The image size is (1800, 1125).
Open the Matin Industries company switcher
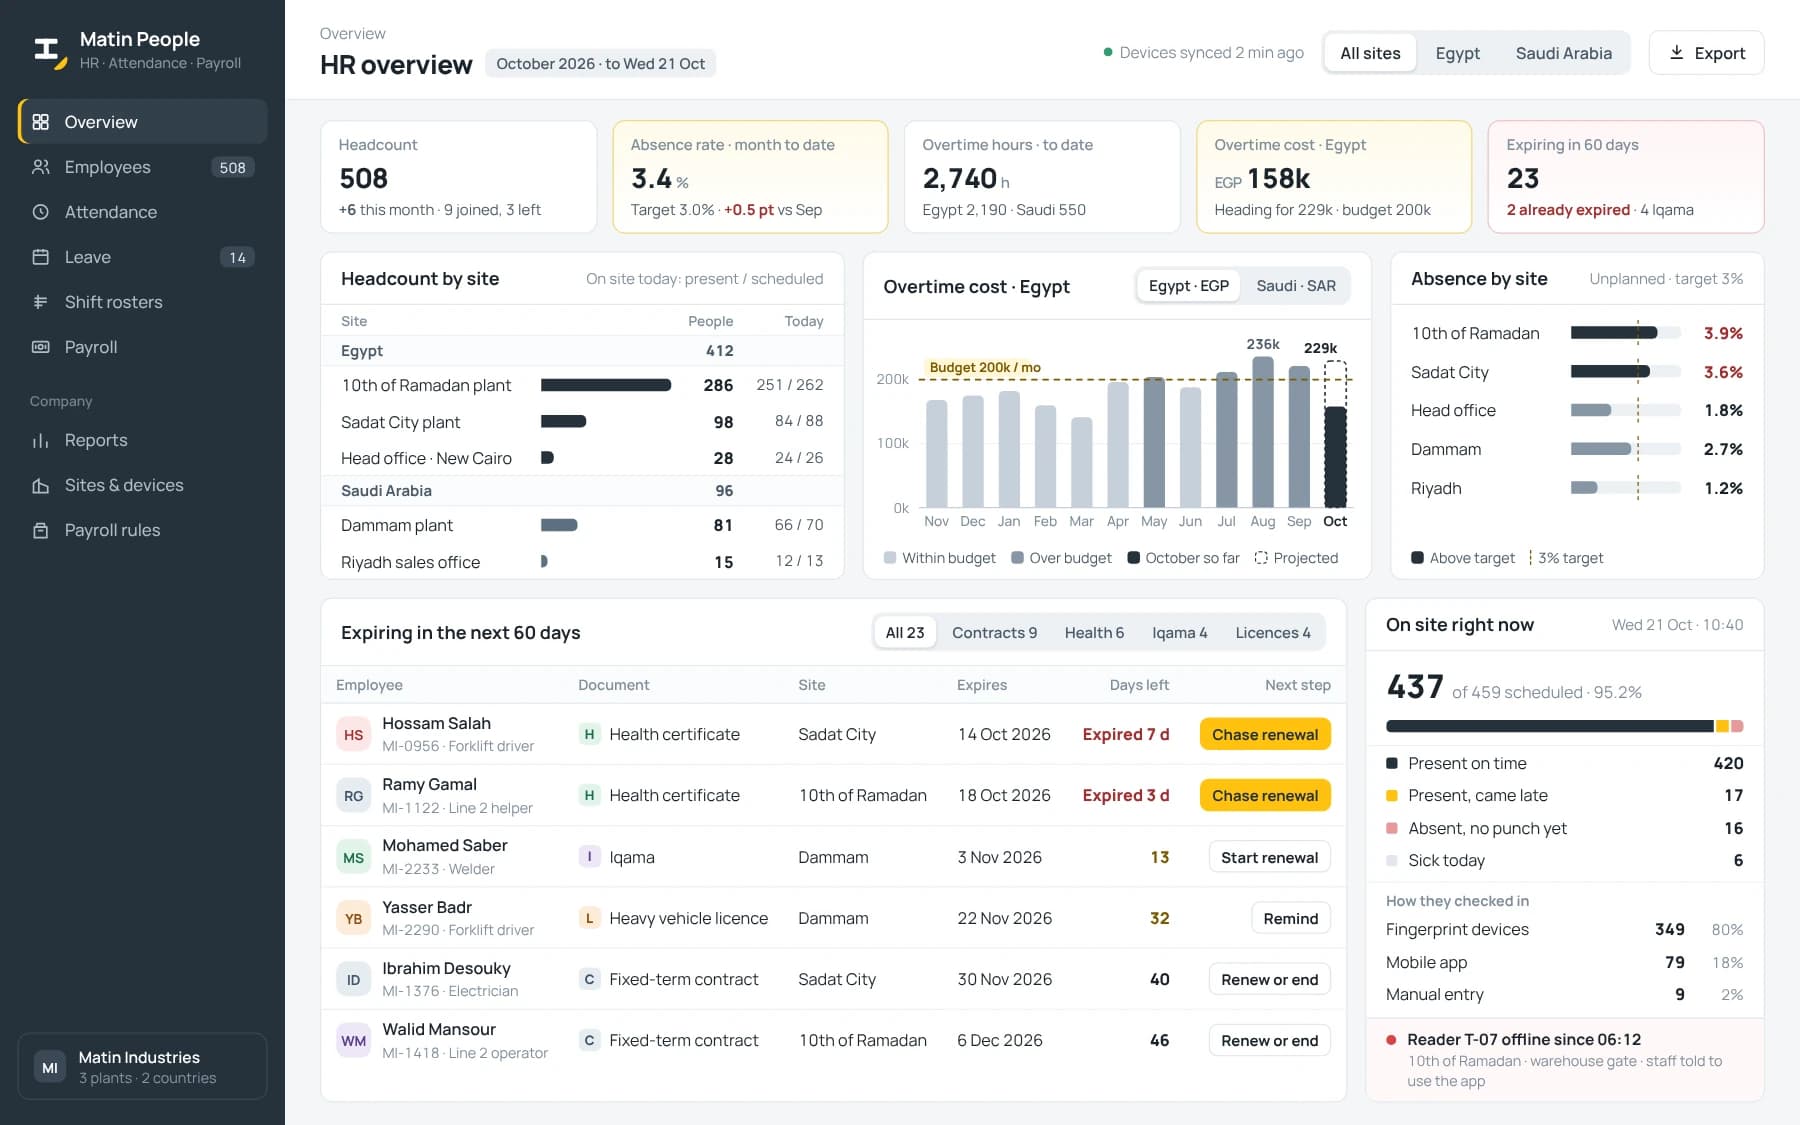click(x=142, y=1067)
